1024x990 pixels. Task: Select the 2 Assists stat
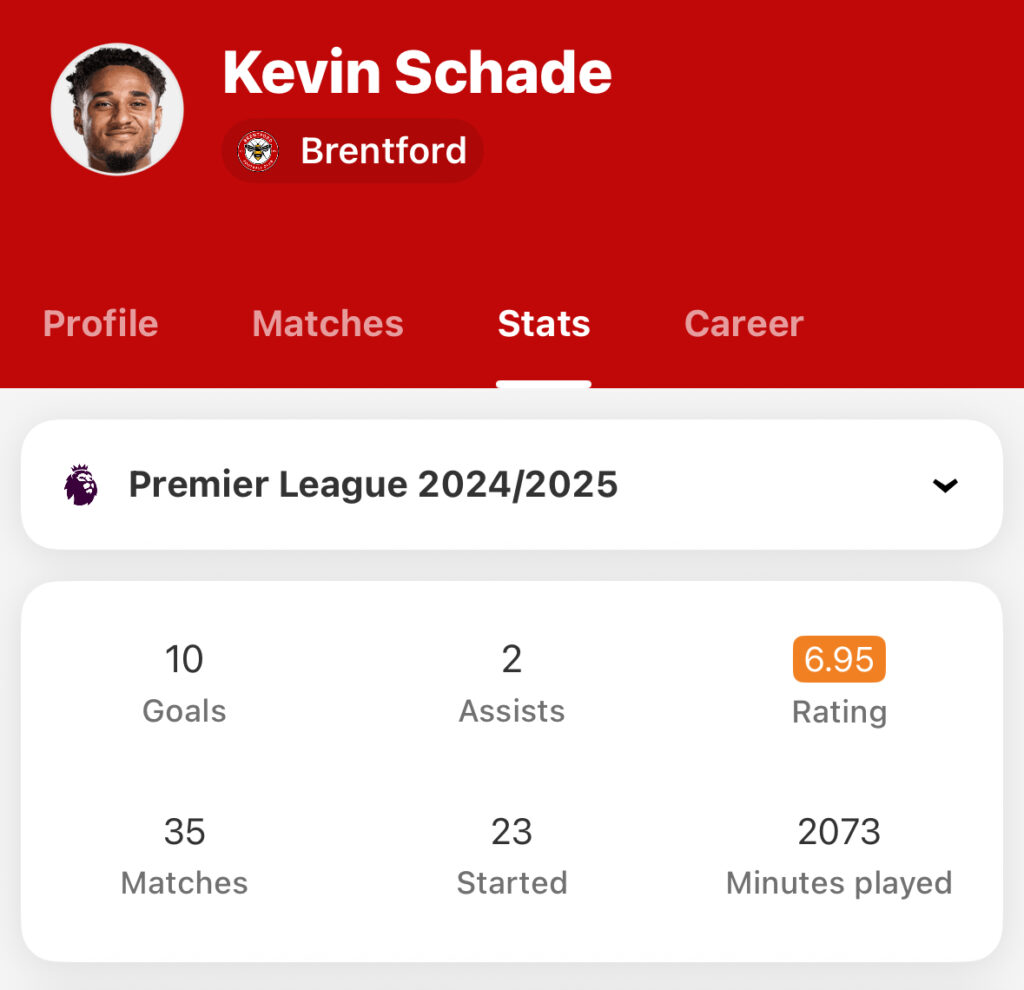click(512, 684)
